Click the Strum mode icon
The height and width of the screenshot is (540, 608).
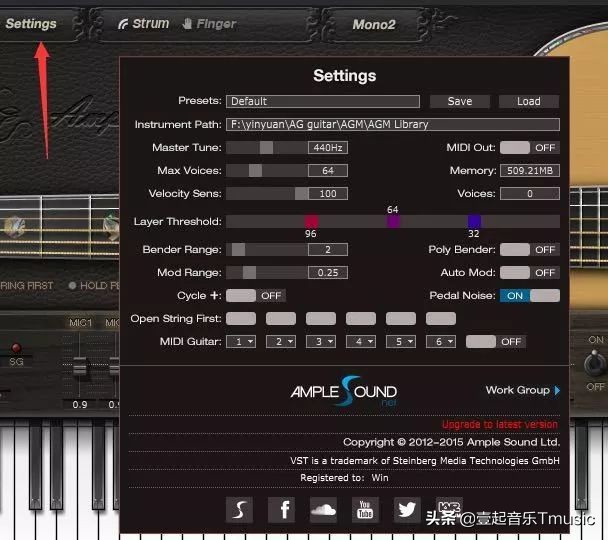coord(123,24)
